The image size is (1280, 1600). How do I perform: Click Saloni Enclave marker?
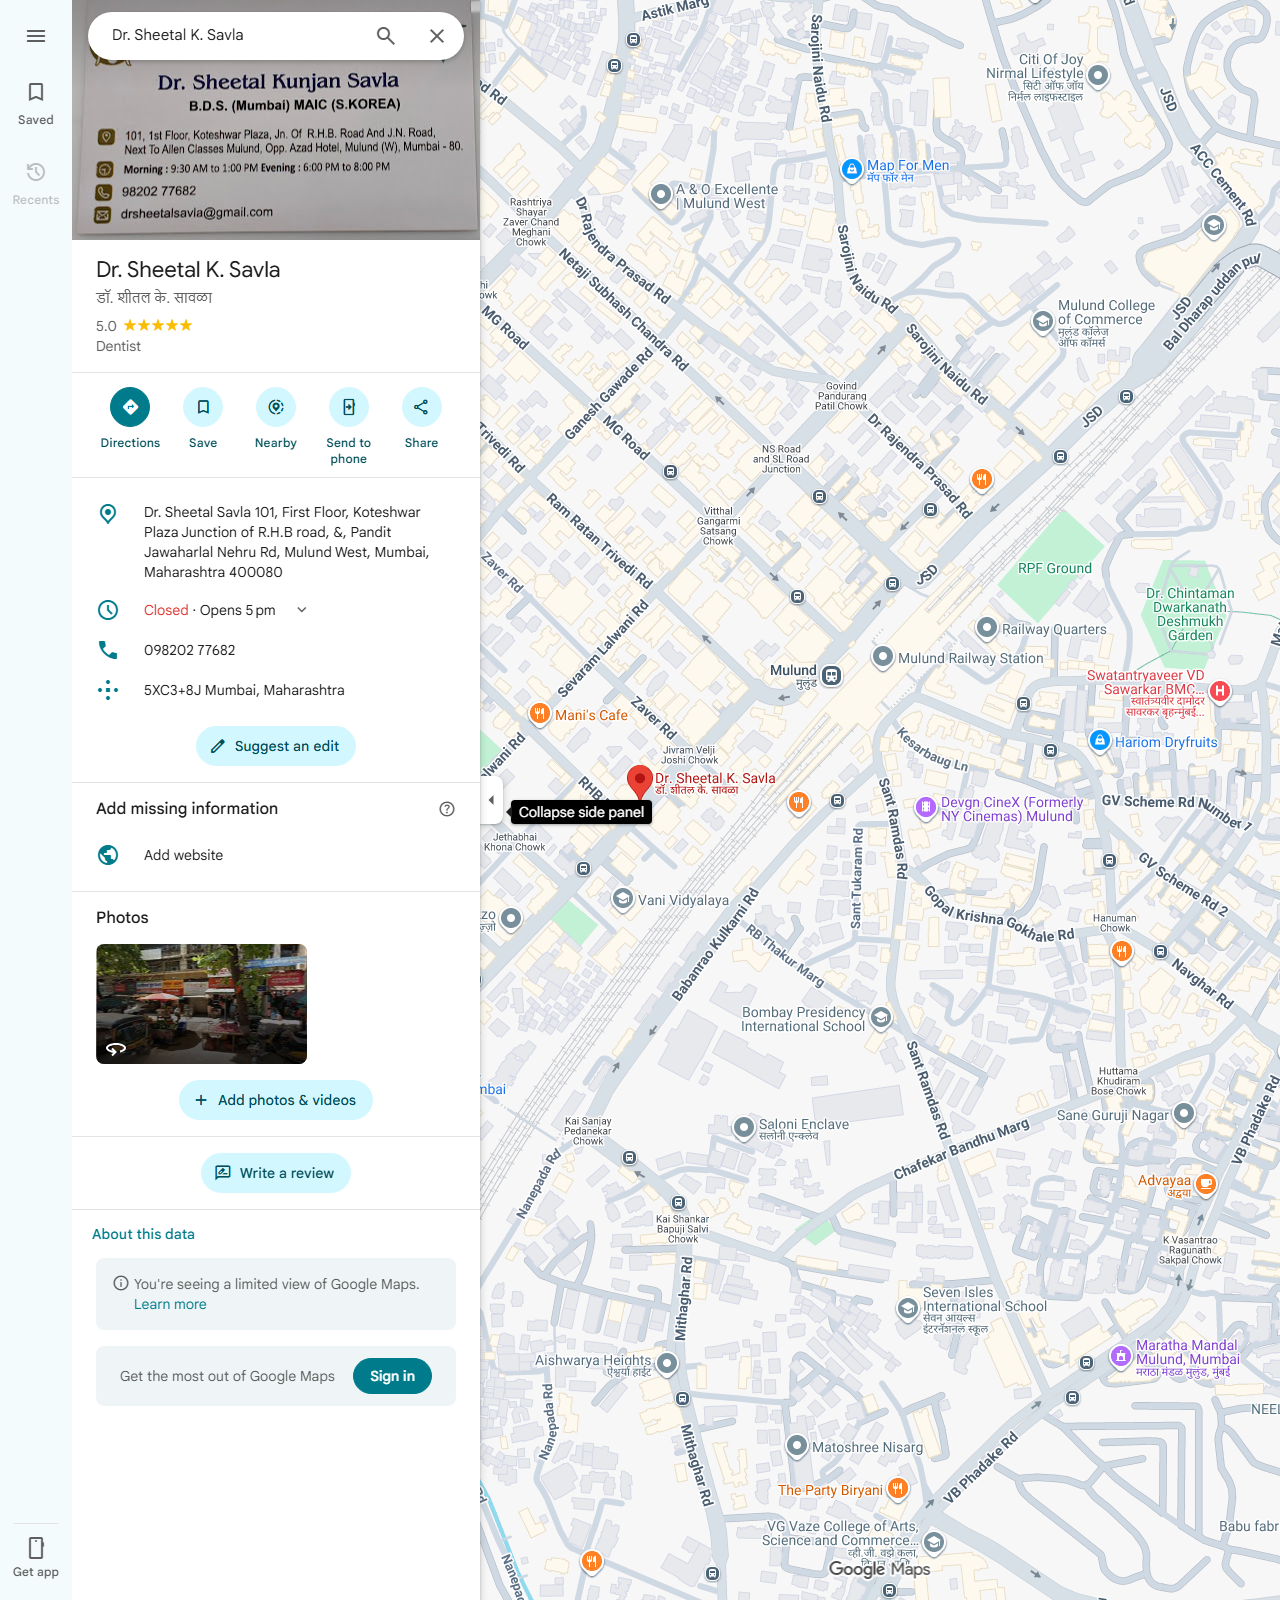tap(744, 1128)
